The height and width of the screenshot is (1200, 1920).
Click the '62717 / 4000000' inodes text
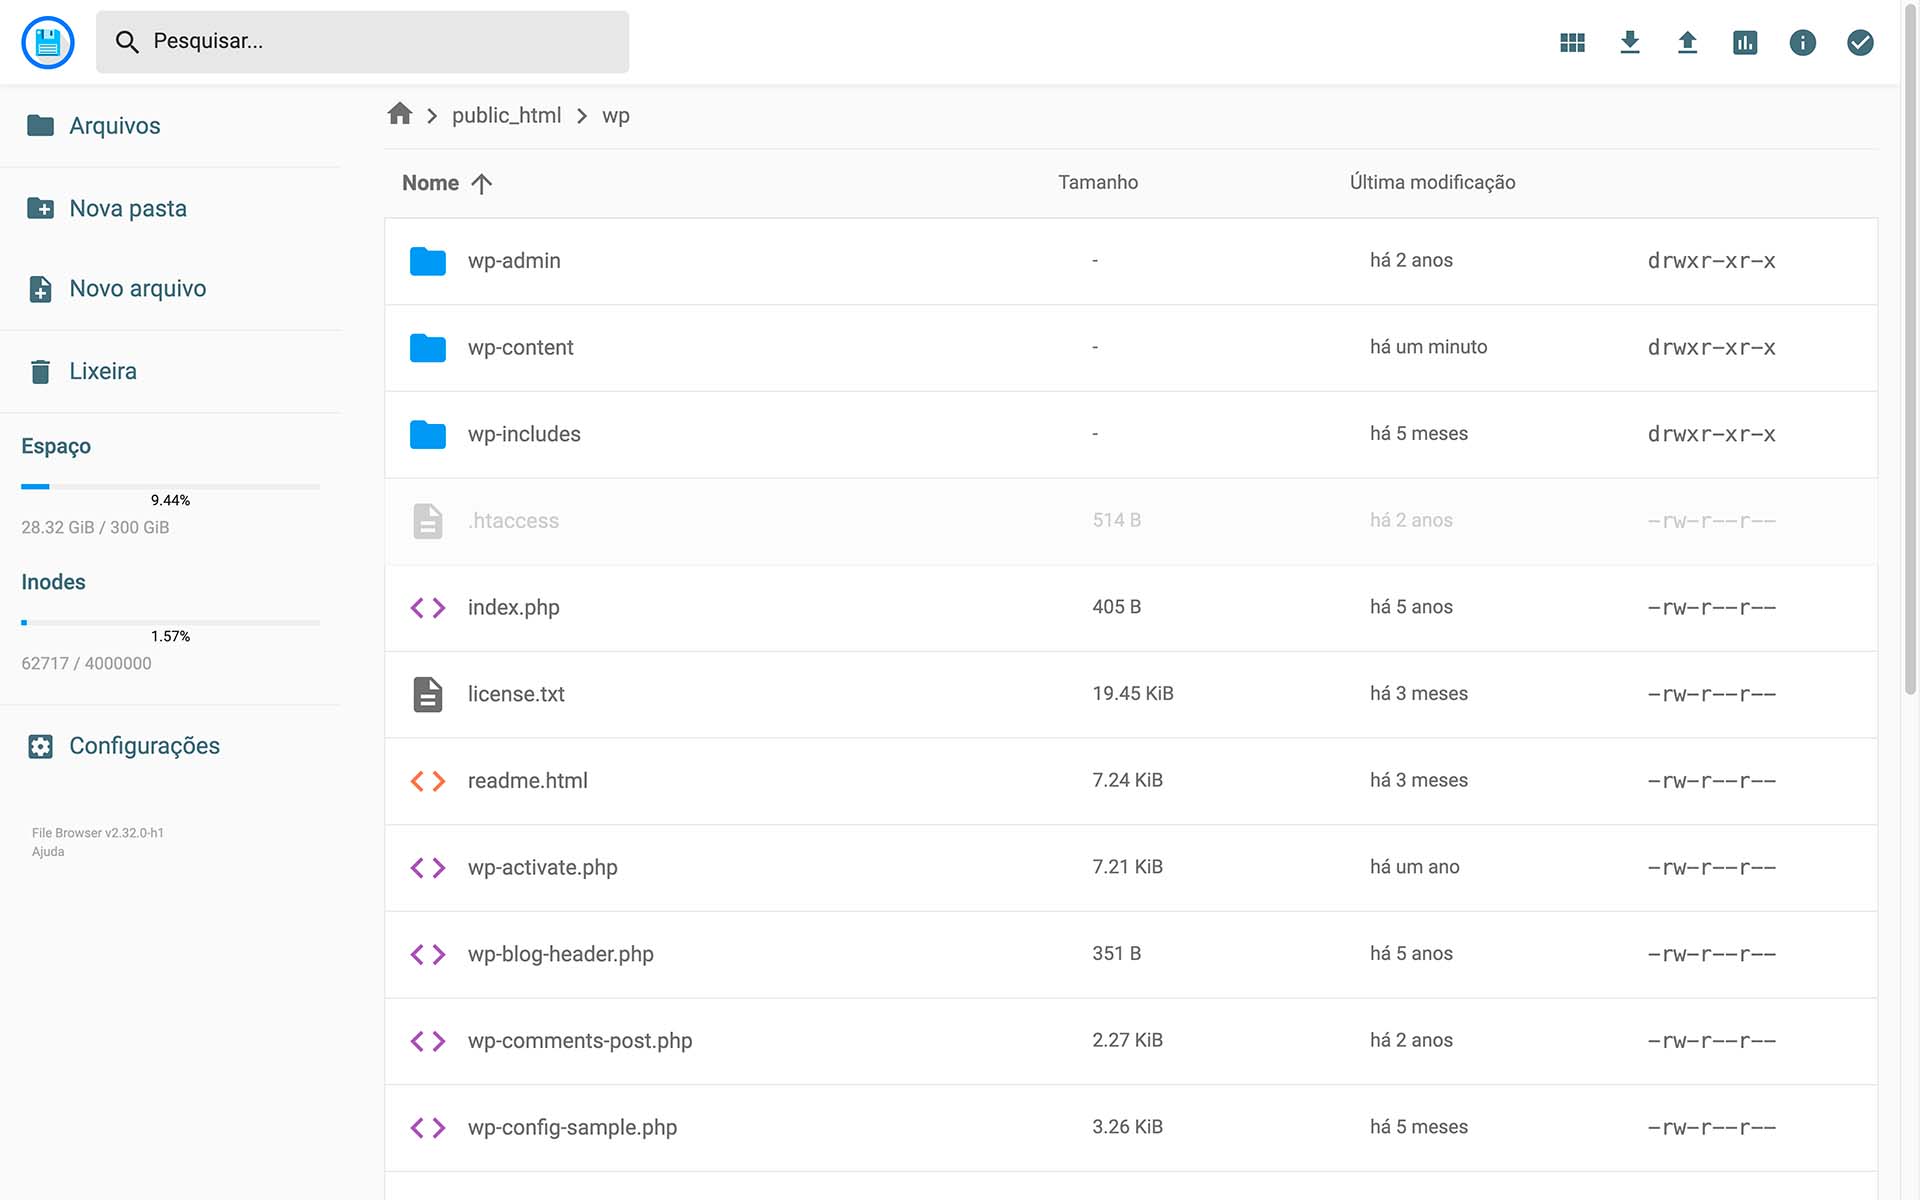[86, 663]
